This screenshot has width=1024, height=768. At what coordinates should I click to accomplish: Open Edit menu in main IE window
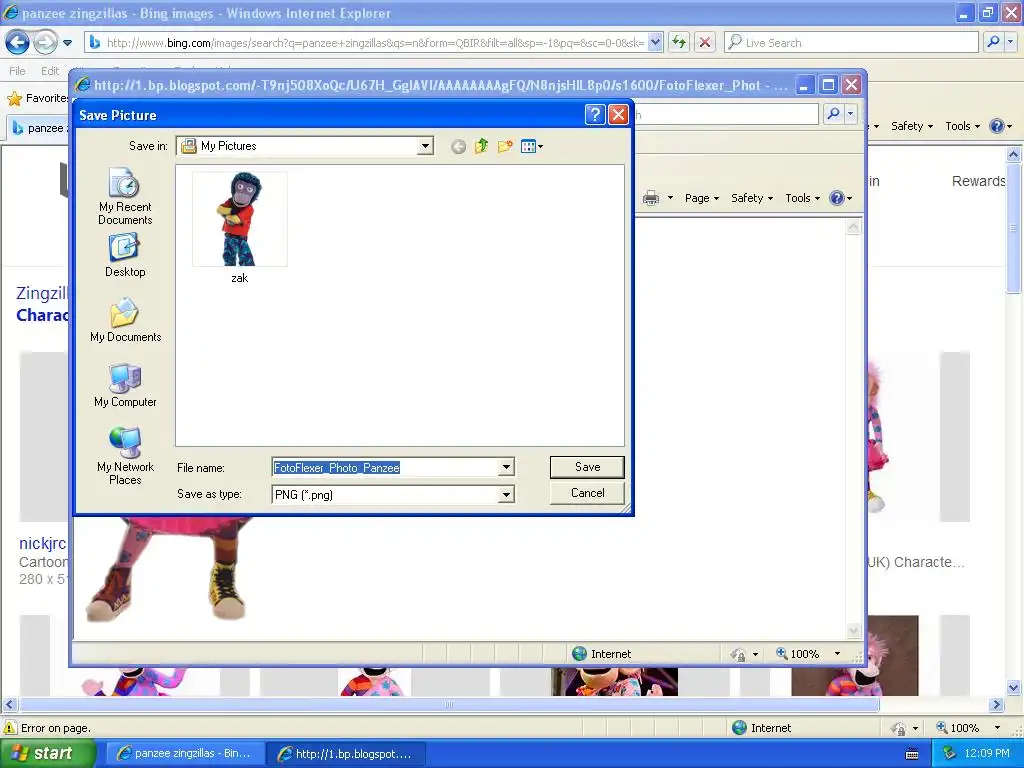click(x=50, y=71)
